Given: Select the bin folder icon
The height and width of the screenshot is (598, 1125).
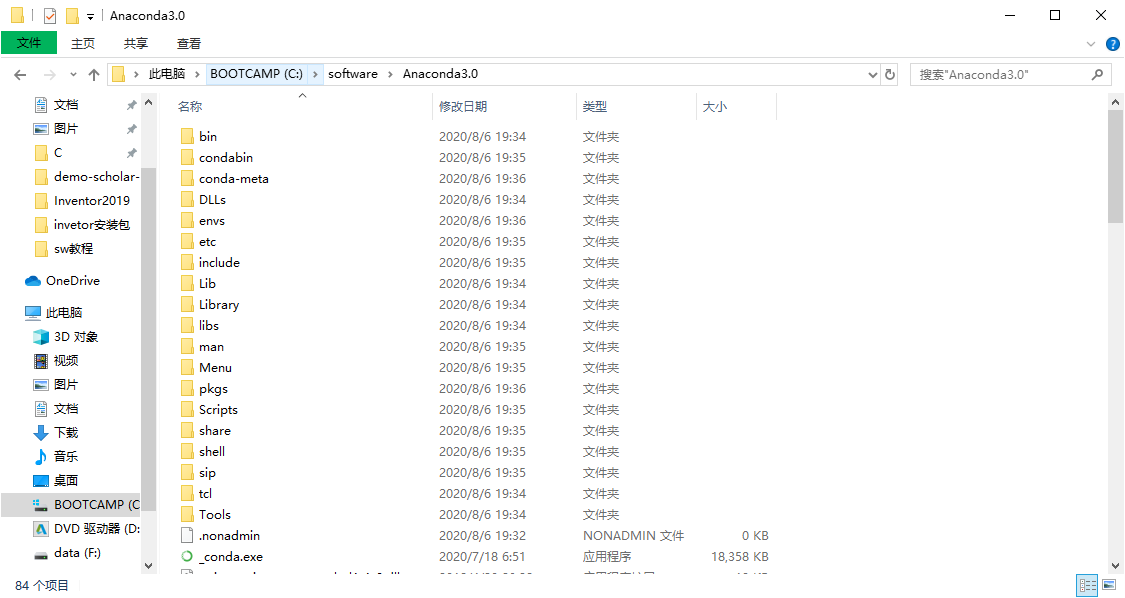Looking at the screenshot, I should pyautogui.click(x=187, y=136).
